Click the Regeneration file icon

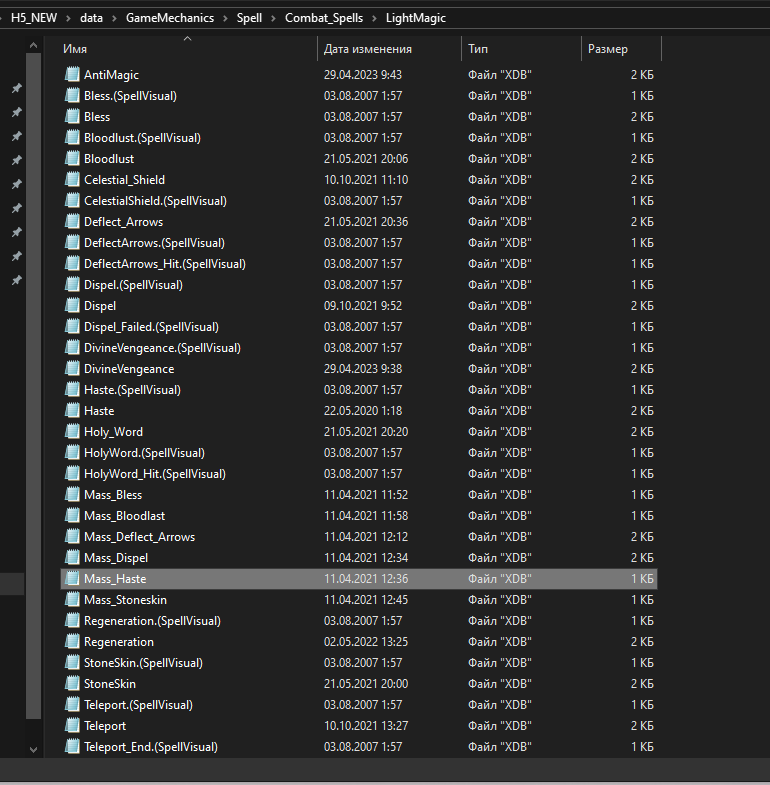click(x=72, y=642)
